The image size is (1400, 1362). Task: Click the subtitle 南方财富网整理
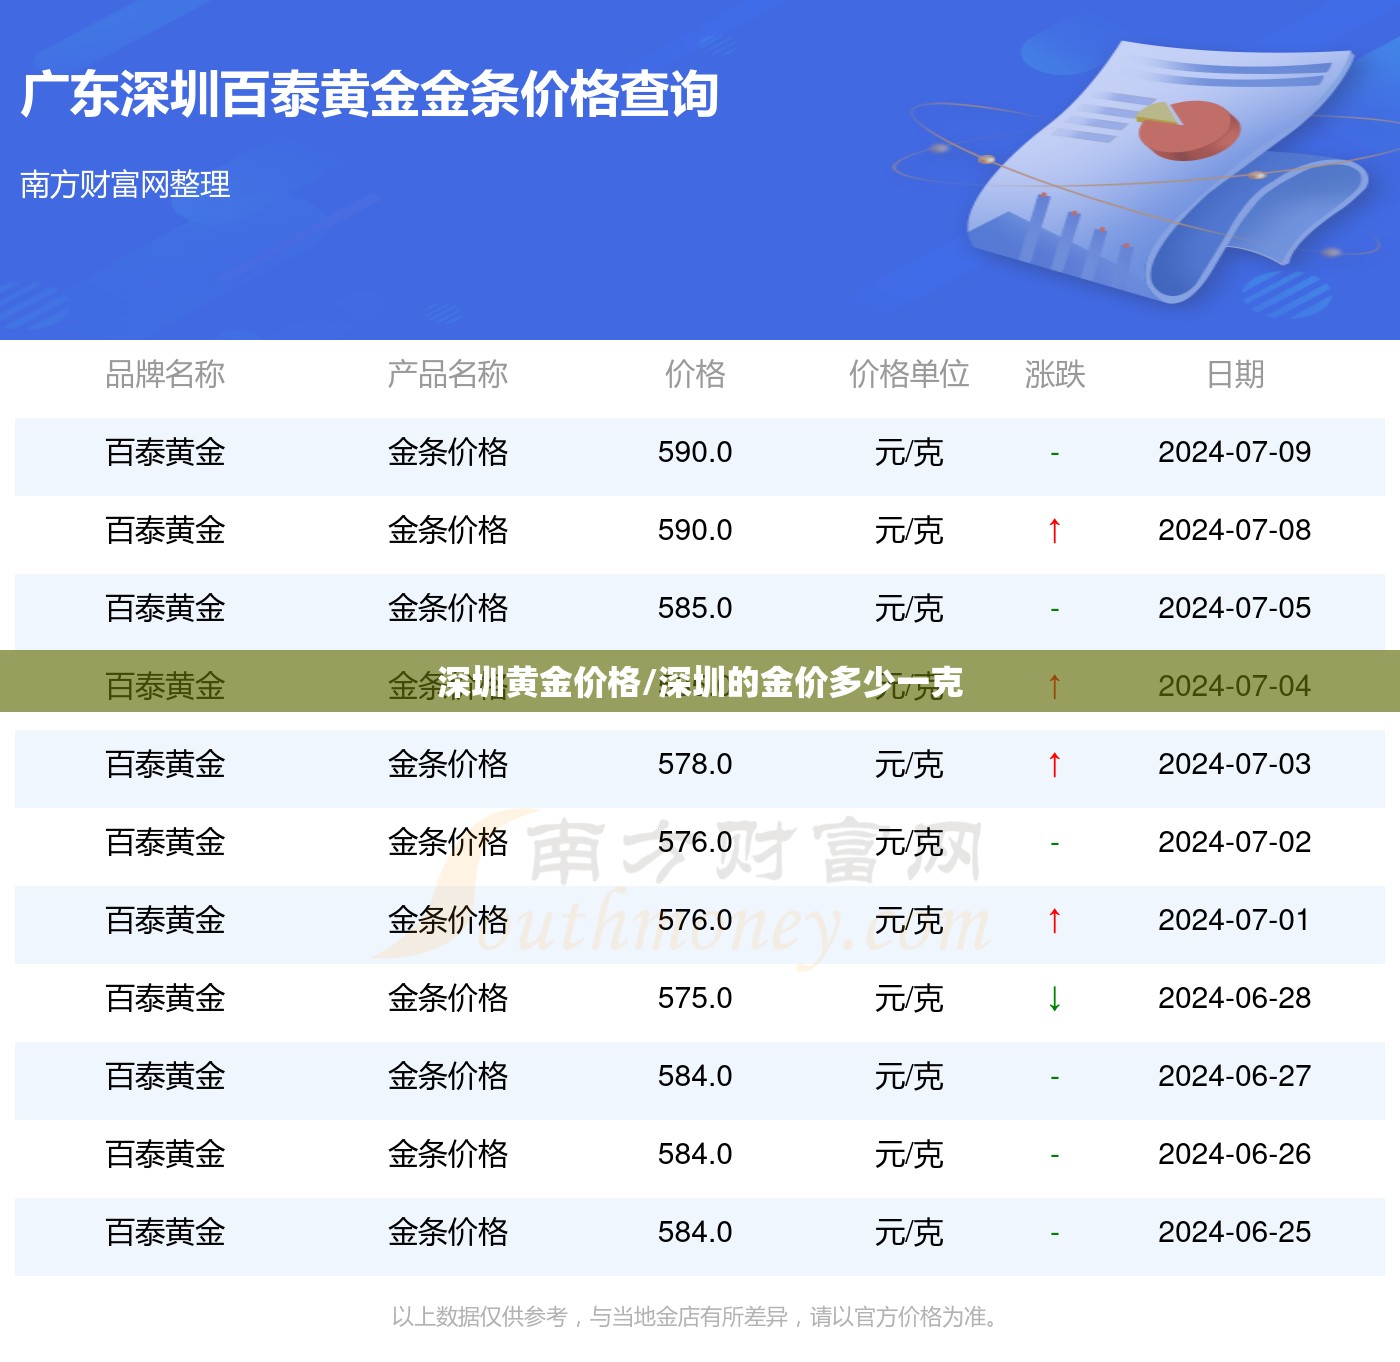[125, 184]
